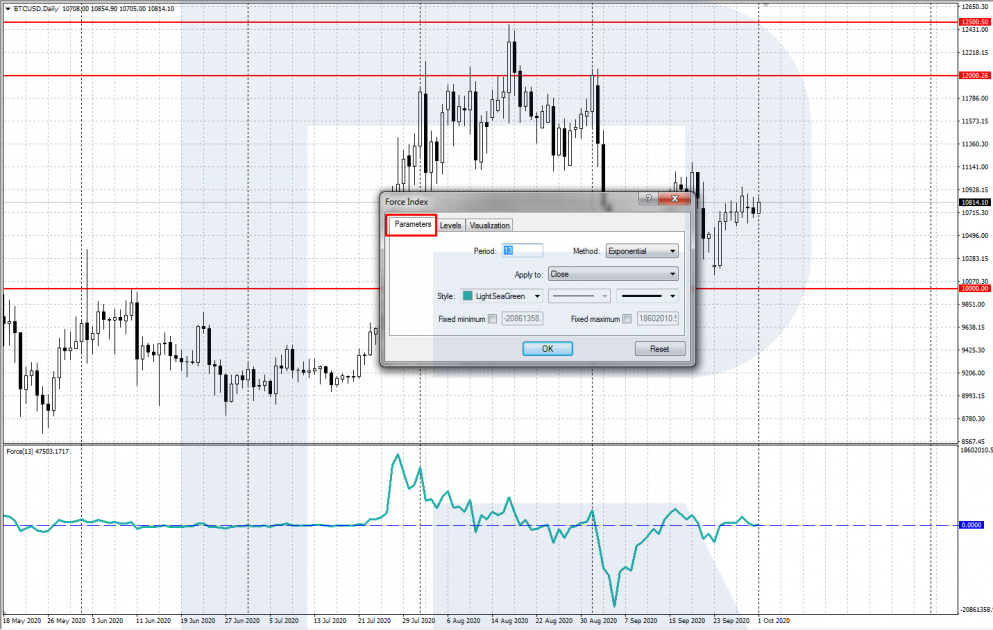Screen dimensions: 993x630
Task: Expand the line style dropdown
Action: coord(580,296)
